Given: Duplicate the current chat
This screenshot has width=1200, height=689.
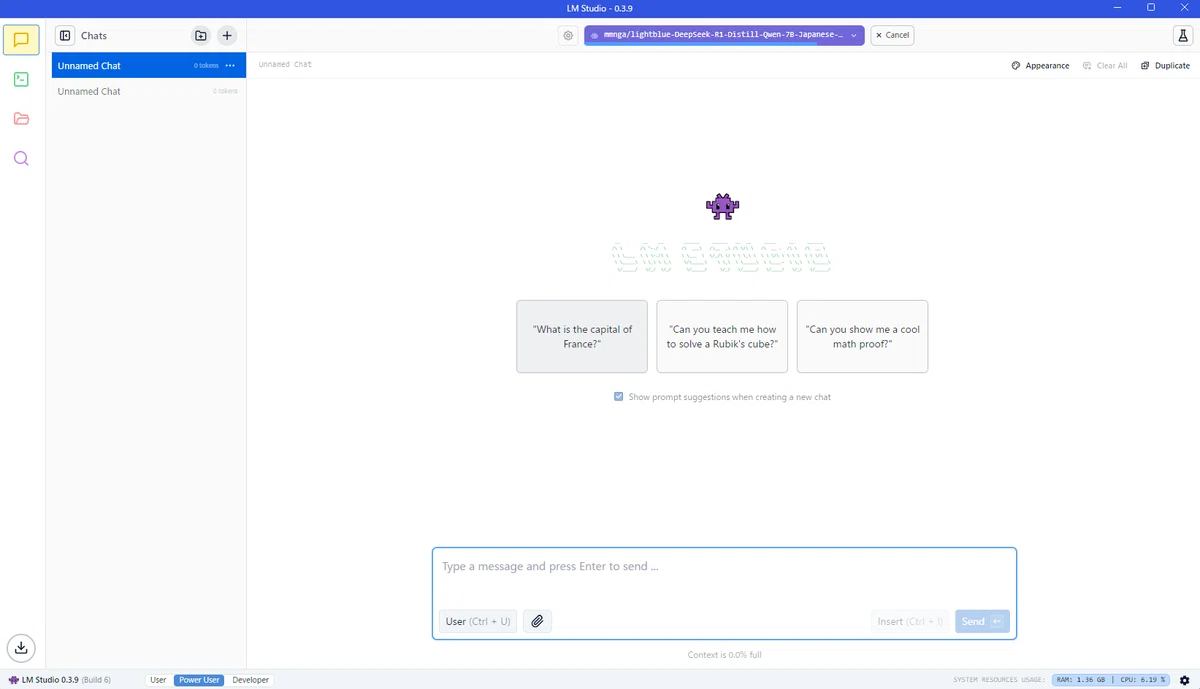Looking at the screenshot, I should 1165,65.
